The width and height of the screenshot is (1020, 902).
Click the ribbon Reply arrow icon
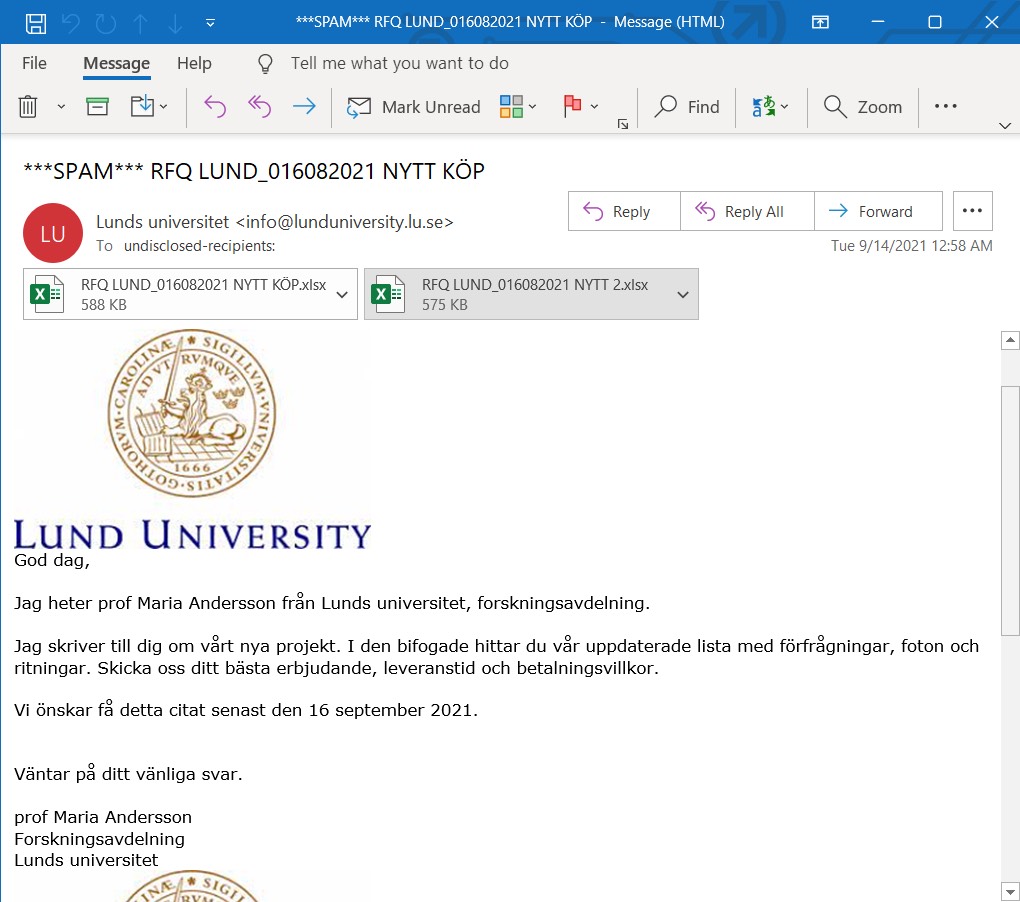[215, 107]
